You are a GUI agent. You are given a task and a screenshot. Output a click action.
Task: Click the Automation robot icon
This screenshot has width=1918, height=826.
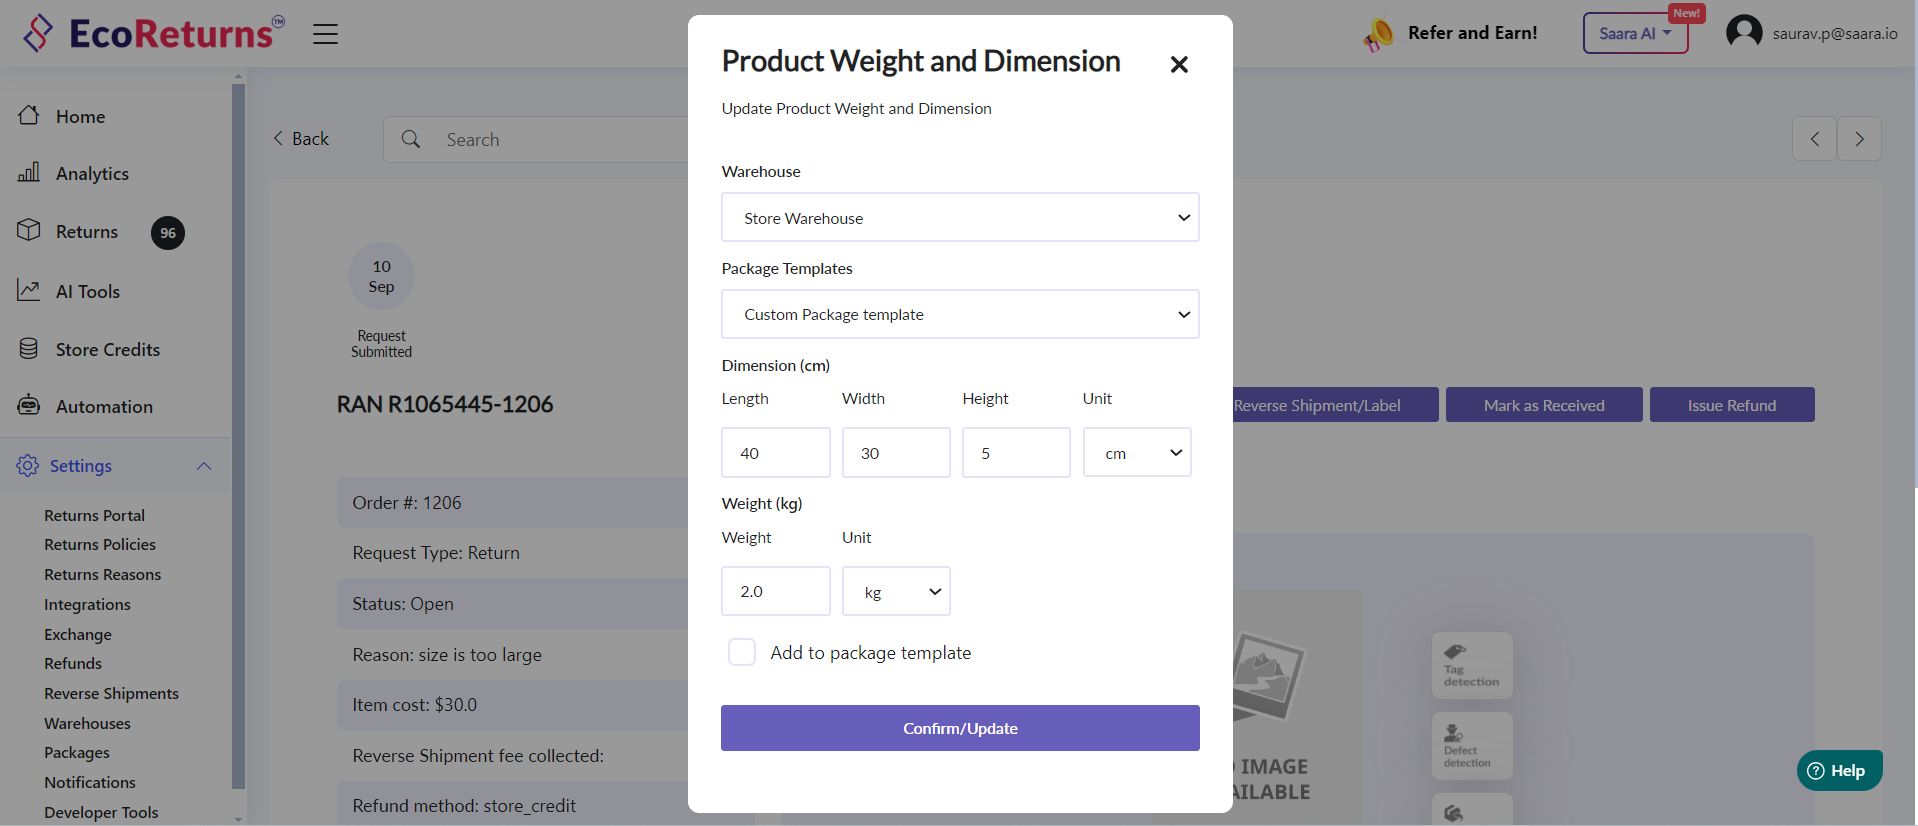29,406
